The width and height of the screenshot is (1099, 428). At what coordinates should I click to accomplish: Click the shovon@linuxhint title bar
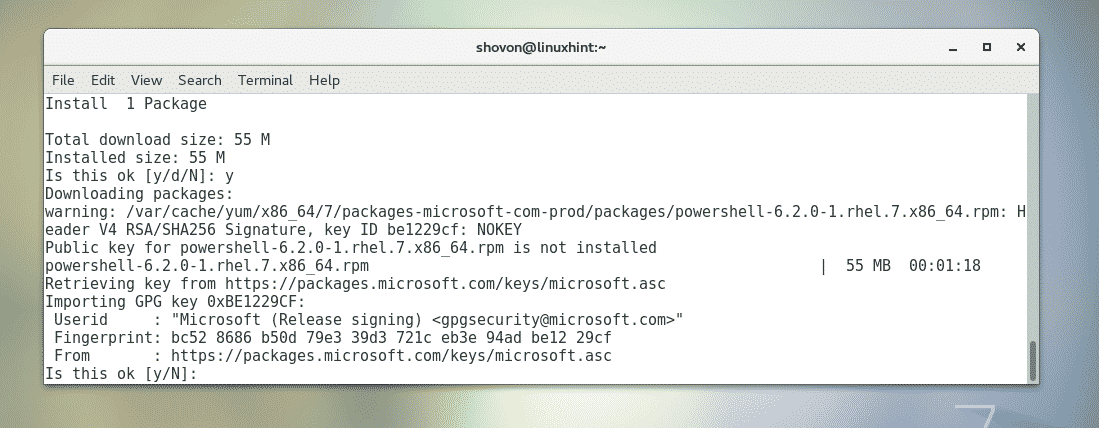[540, 47]
